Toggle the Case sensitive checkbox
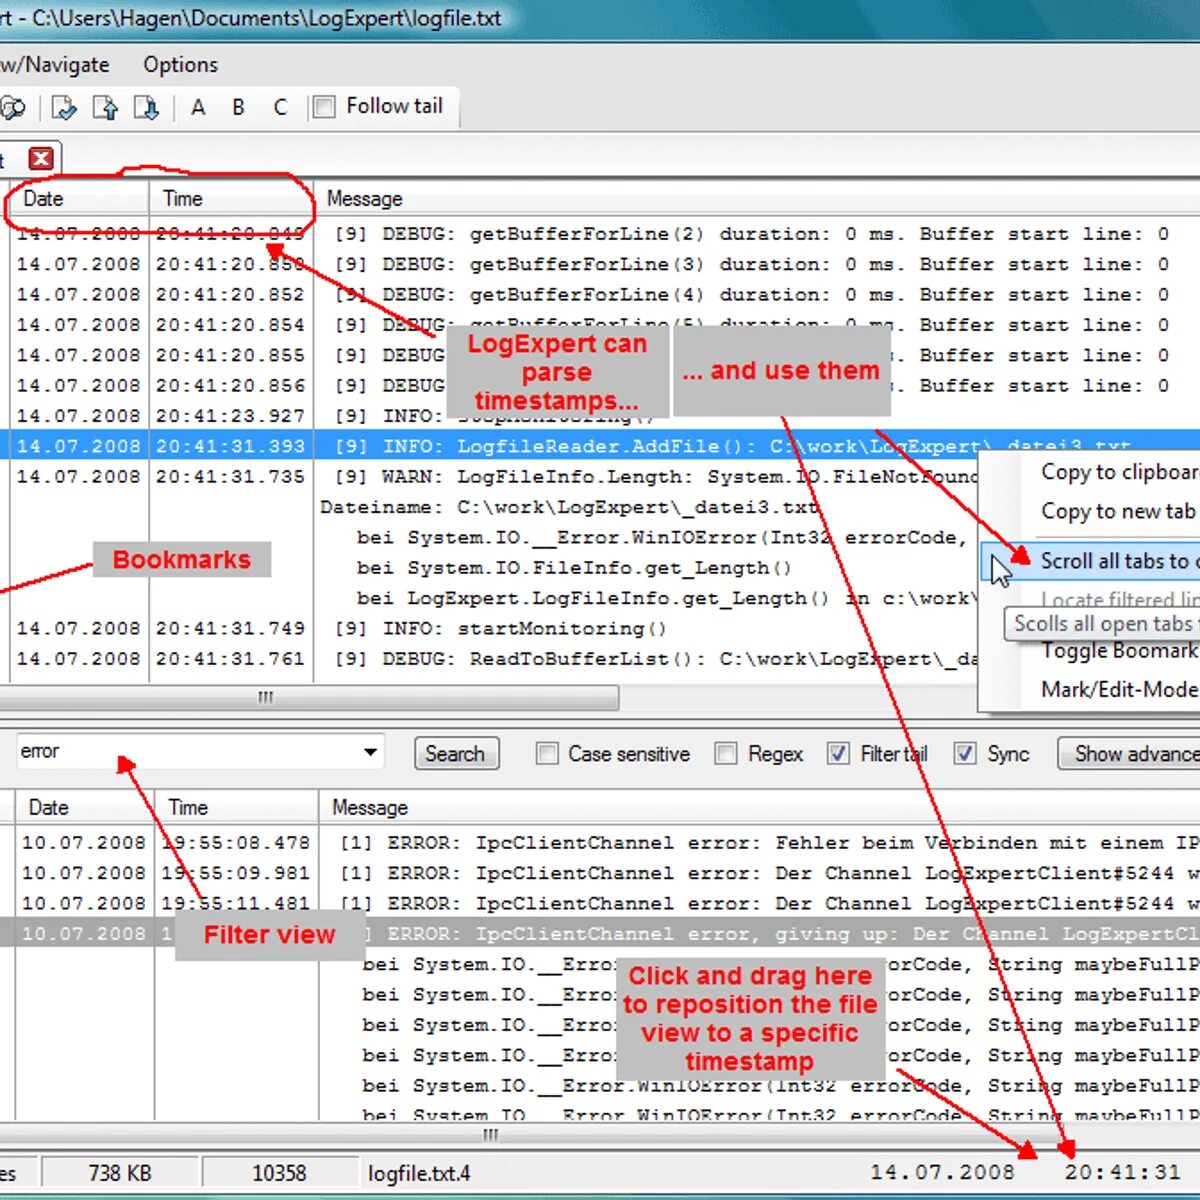 click(x=547, y=753)
